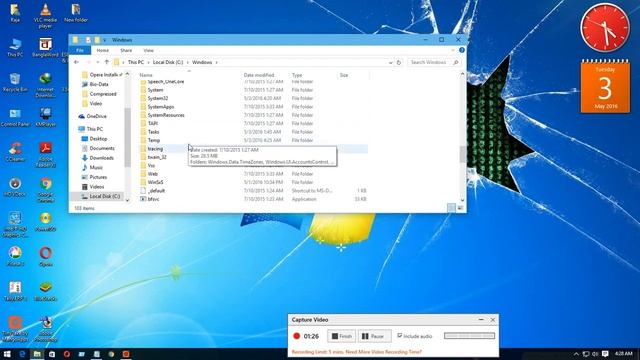This screenshot has width=640, height=360.
Task: Select OneDrive in navigation pane
Action: [x=97, y=116]
